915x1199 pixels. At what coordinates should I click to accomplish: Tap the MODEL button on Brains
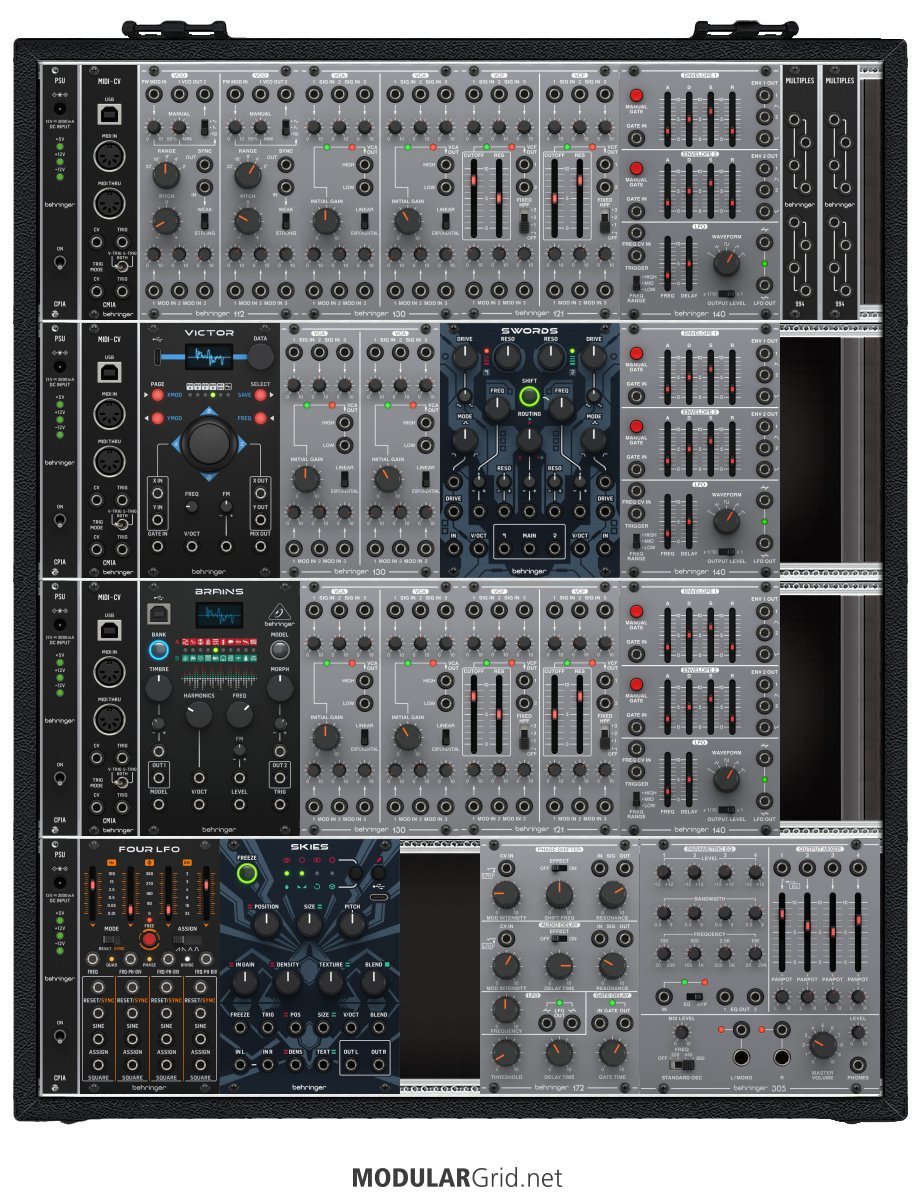(280, 650)
